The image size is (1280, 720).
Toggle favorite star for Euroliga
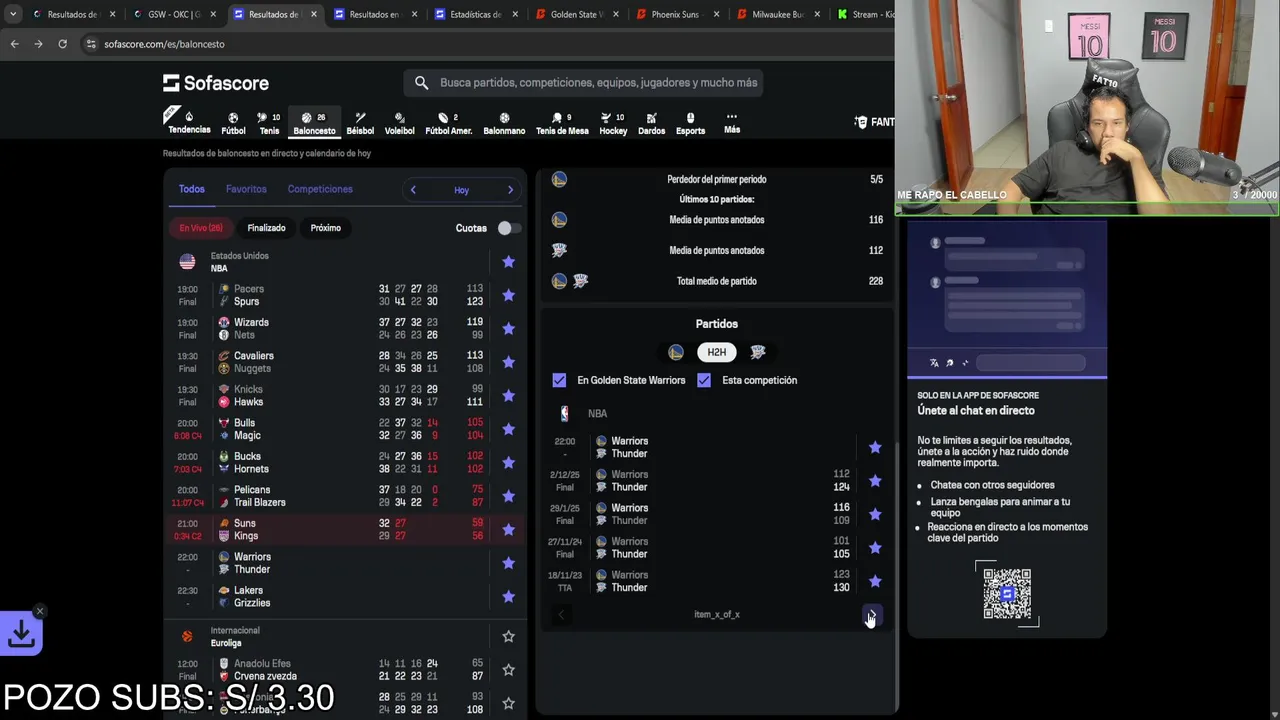508,637
